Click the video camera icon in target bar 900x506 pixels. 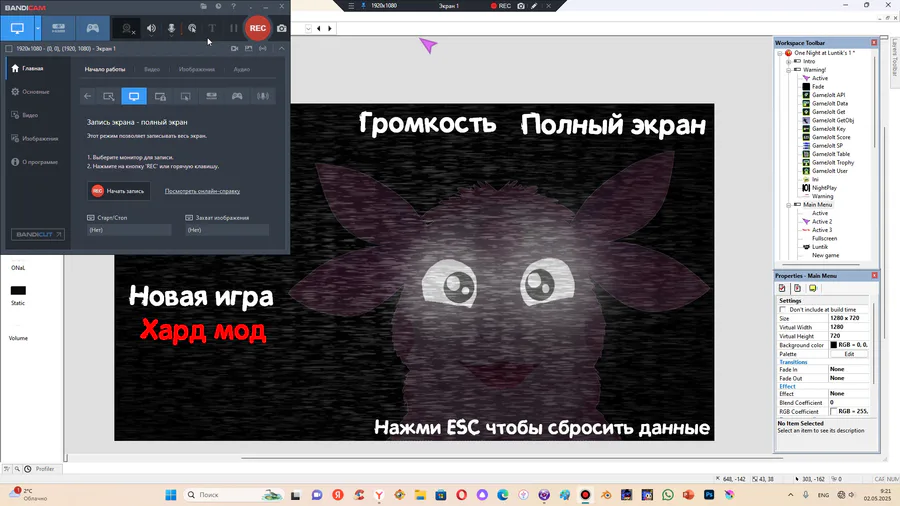234,49
